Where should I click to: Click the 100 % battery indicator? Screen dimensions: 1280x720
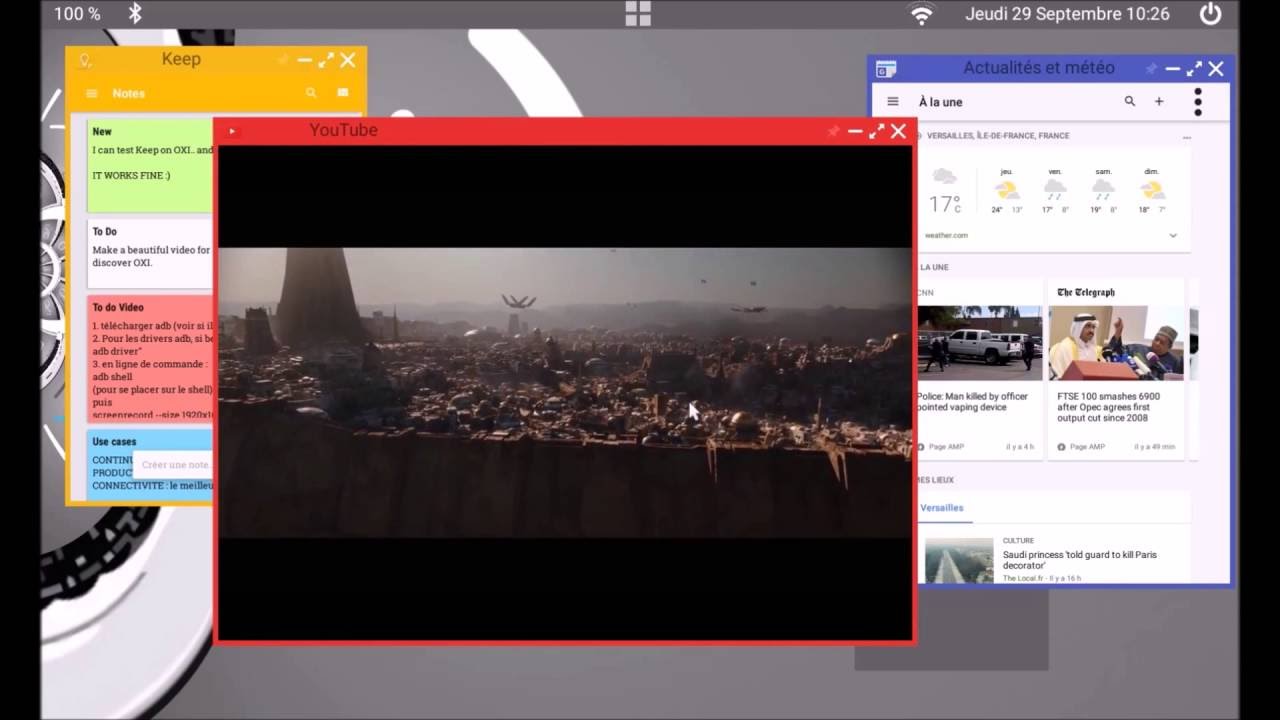(77, 14)
